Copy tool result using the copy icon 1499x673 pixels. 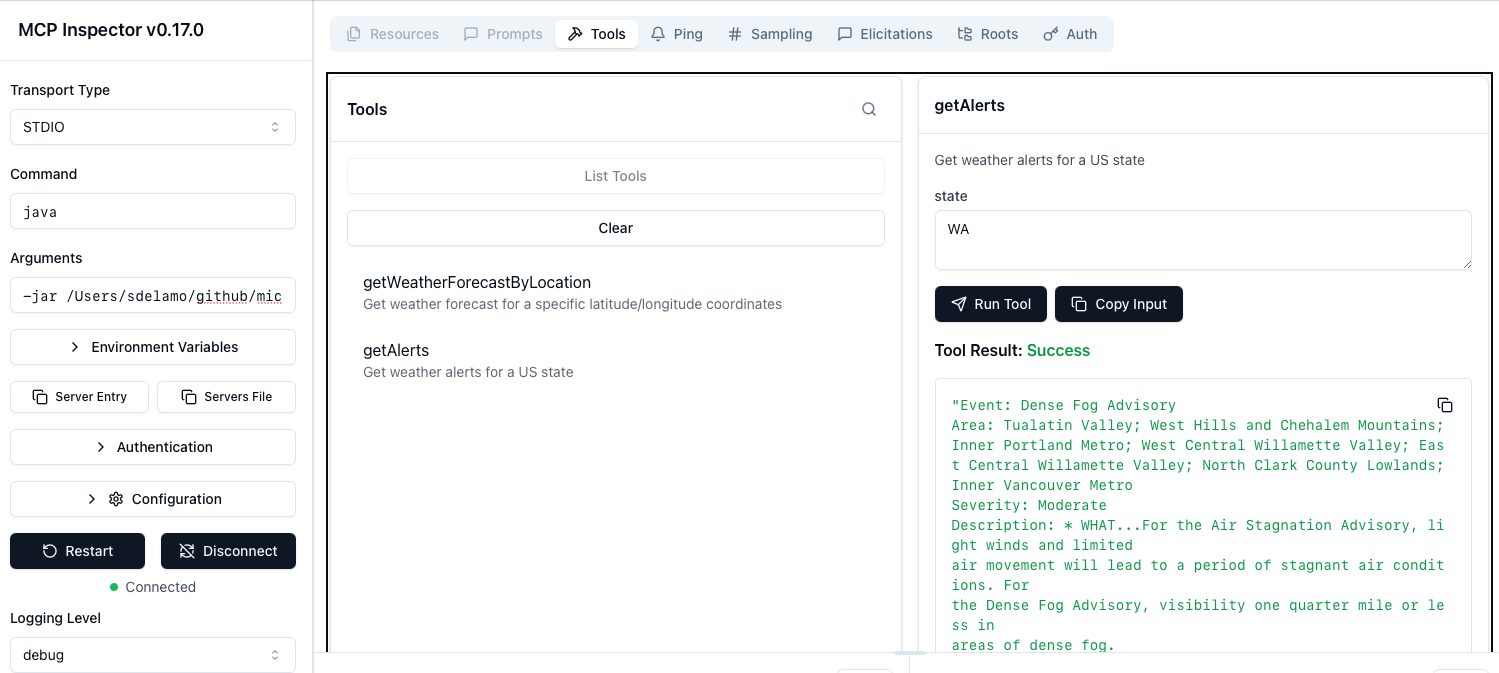(1444, 405)
